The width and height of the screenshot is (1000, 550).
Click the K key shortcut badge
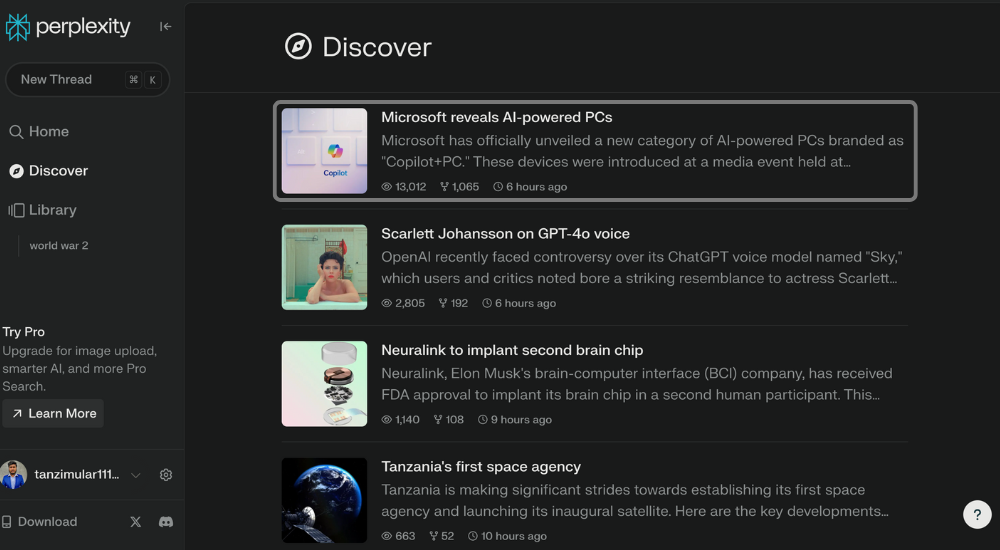[152, 80]
